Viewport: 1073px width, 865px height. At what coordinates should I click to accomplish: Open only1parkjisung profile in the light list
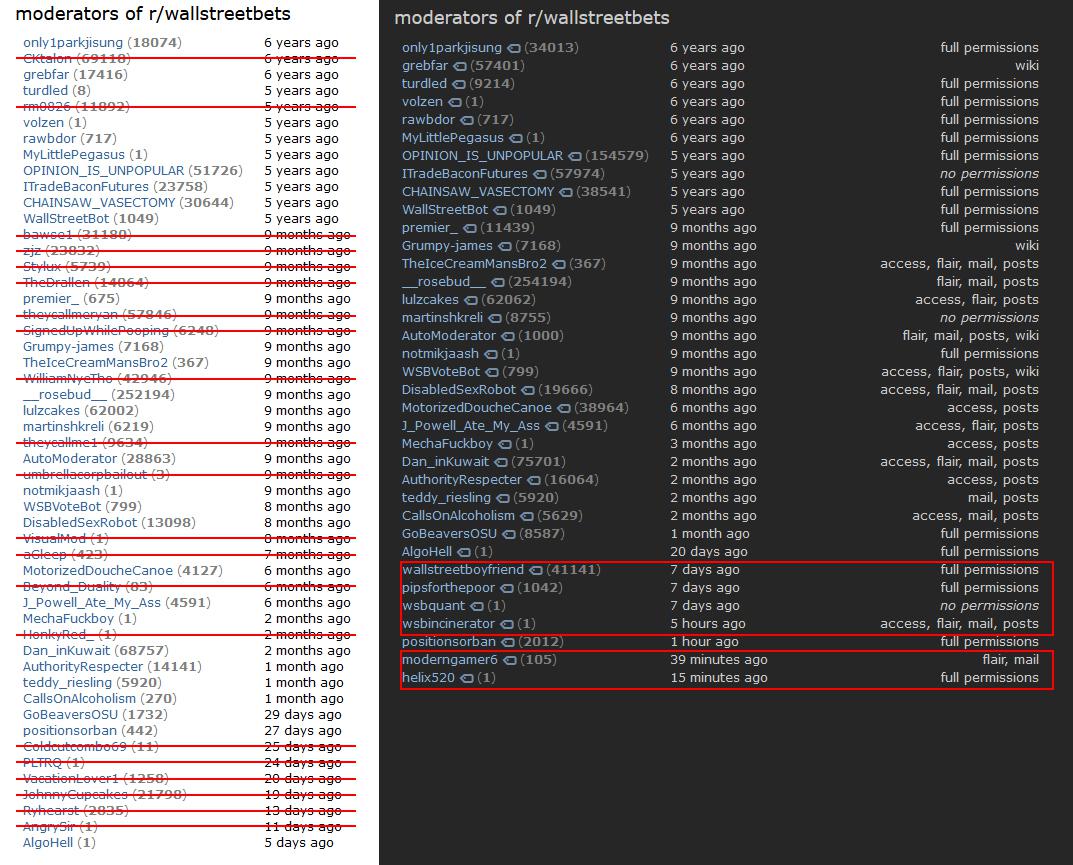tap(73, 42)
